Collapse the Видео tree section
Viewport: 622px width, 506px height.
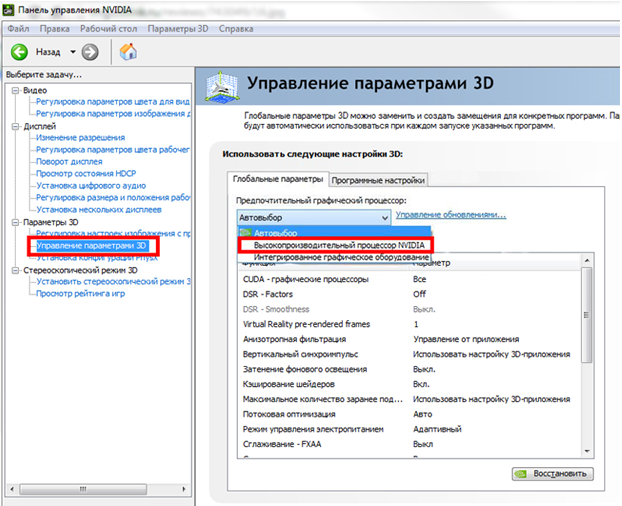15,90
